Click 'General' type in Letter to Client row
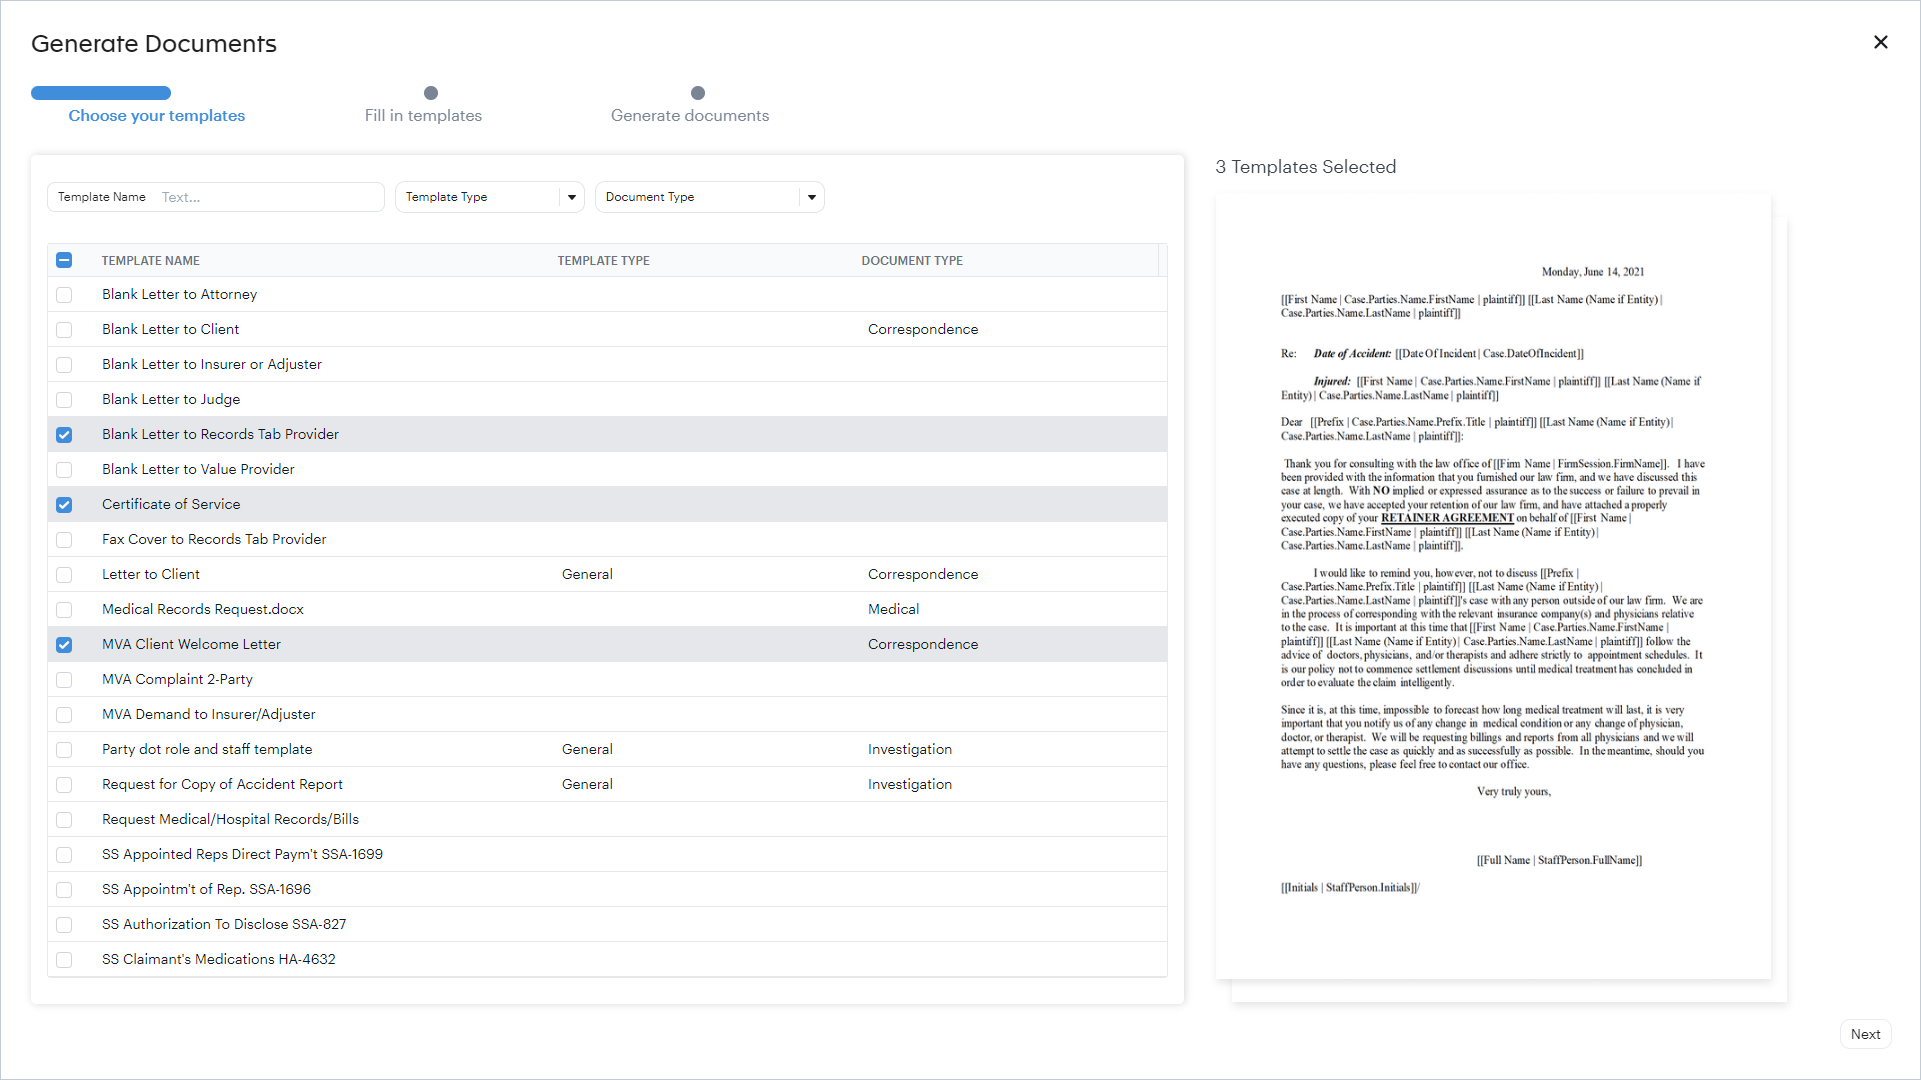This screenshot has height=1080, width=1921. (587, 574)
